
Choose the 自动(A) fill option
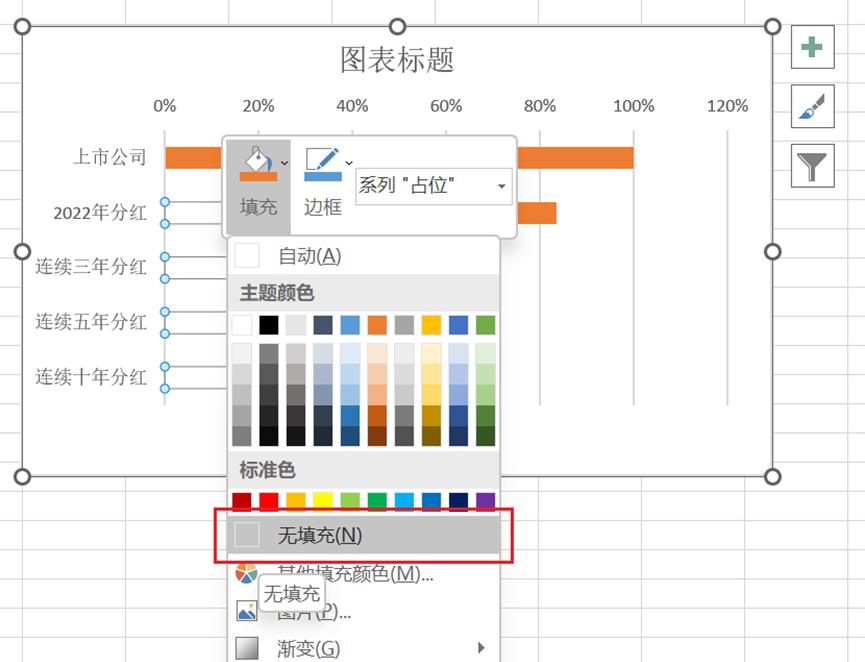364,256
